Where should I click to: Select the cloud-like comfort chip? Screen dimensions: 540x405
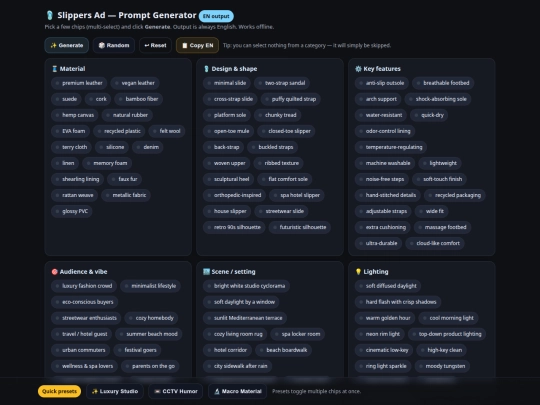435,243
